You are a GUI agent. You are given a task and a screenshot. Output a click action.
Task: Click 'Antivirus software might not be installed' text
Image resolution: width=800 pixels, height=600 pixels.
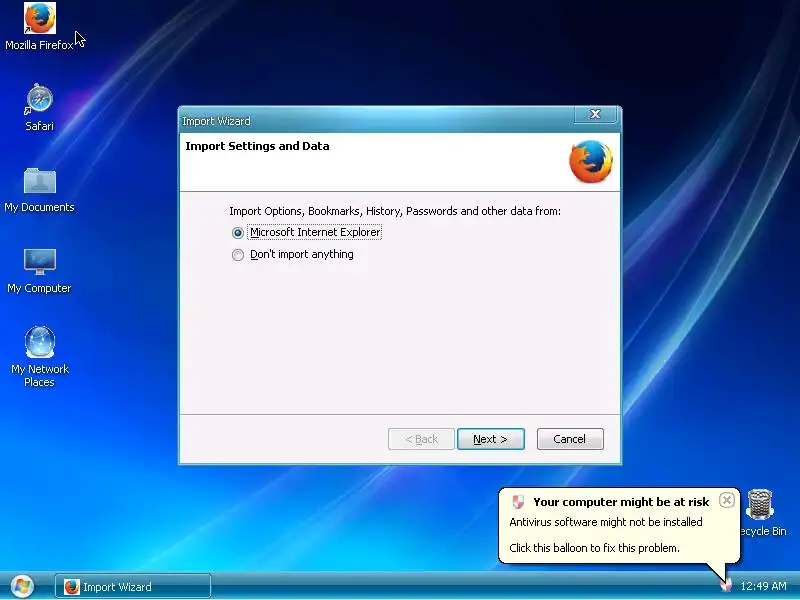tap(606, 522)
